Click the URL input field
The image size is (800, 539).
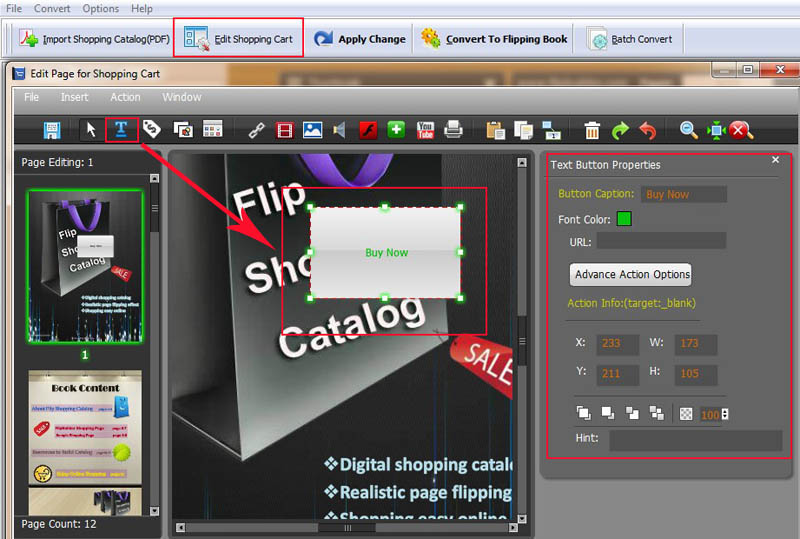click(661, 240)
